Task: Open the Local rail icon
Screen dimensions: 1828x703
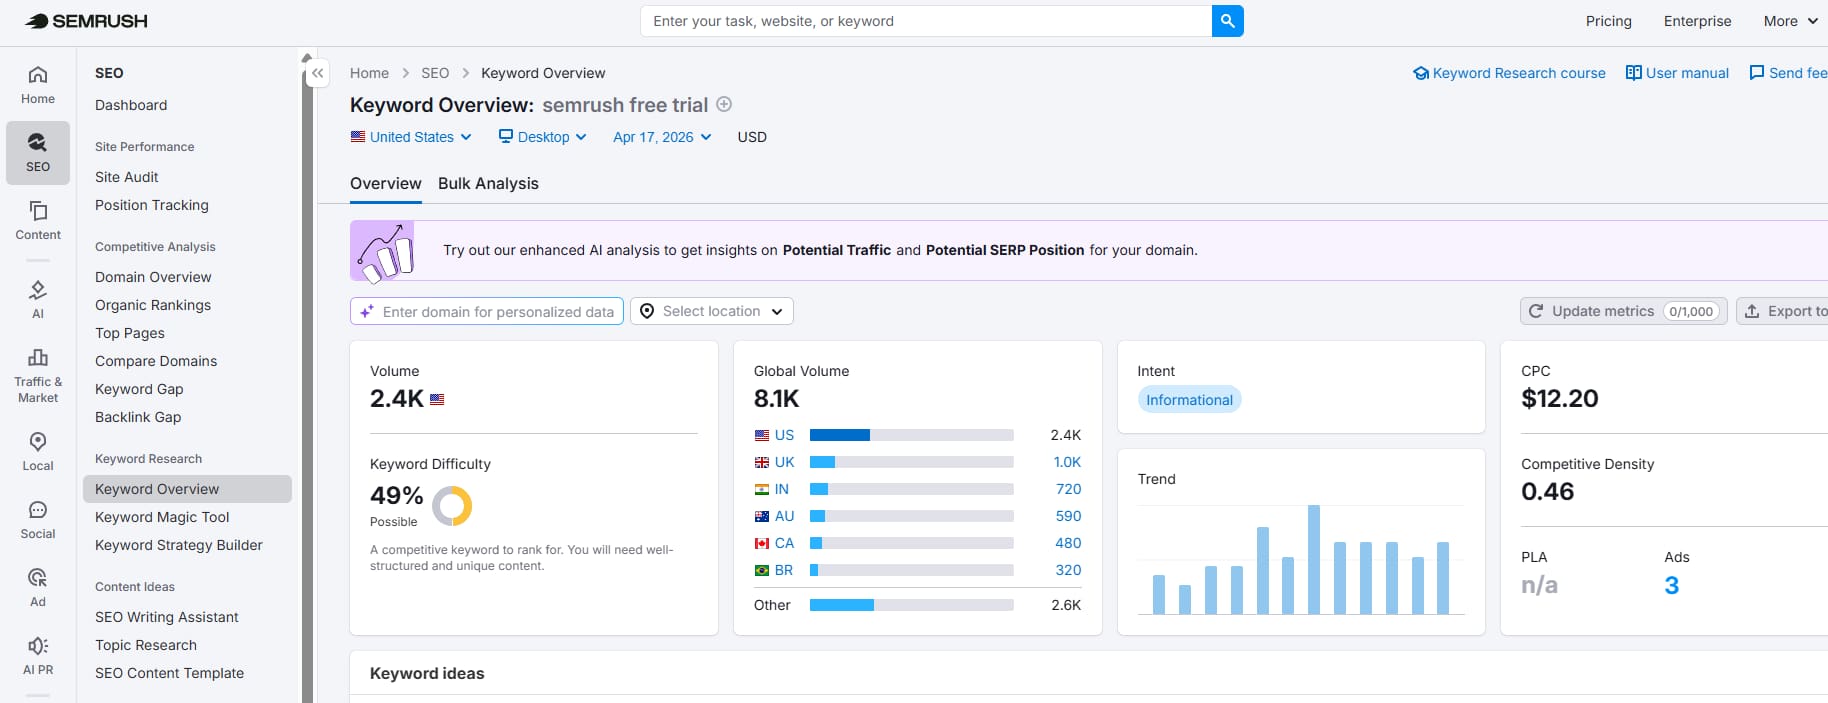Action: [x=38, y=451]
